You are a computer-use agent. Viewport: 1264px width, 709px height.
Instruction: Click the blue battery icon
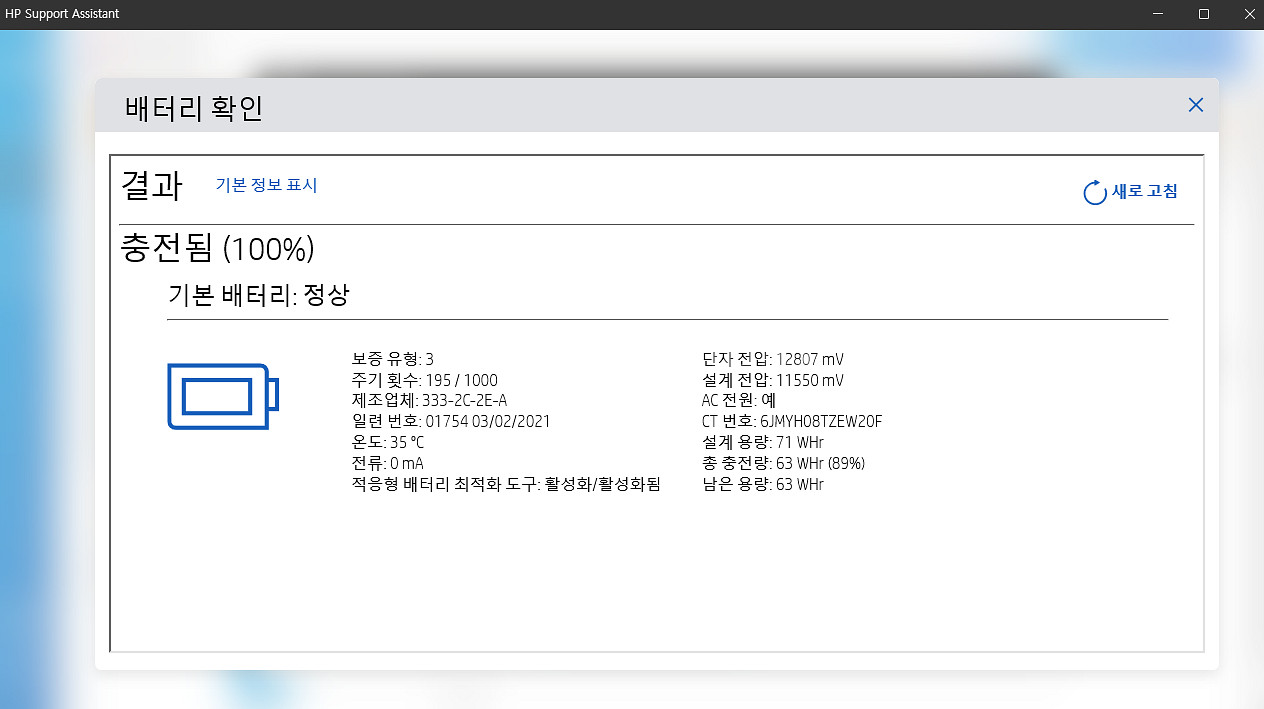[x=223, y=396]
